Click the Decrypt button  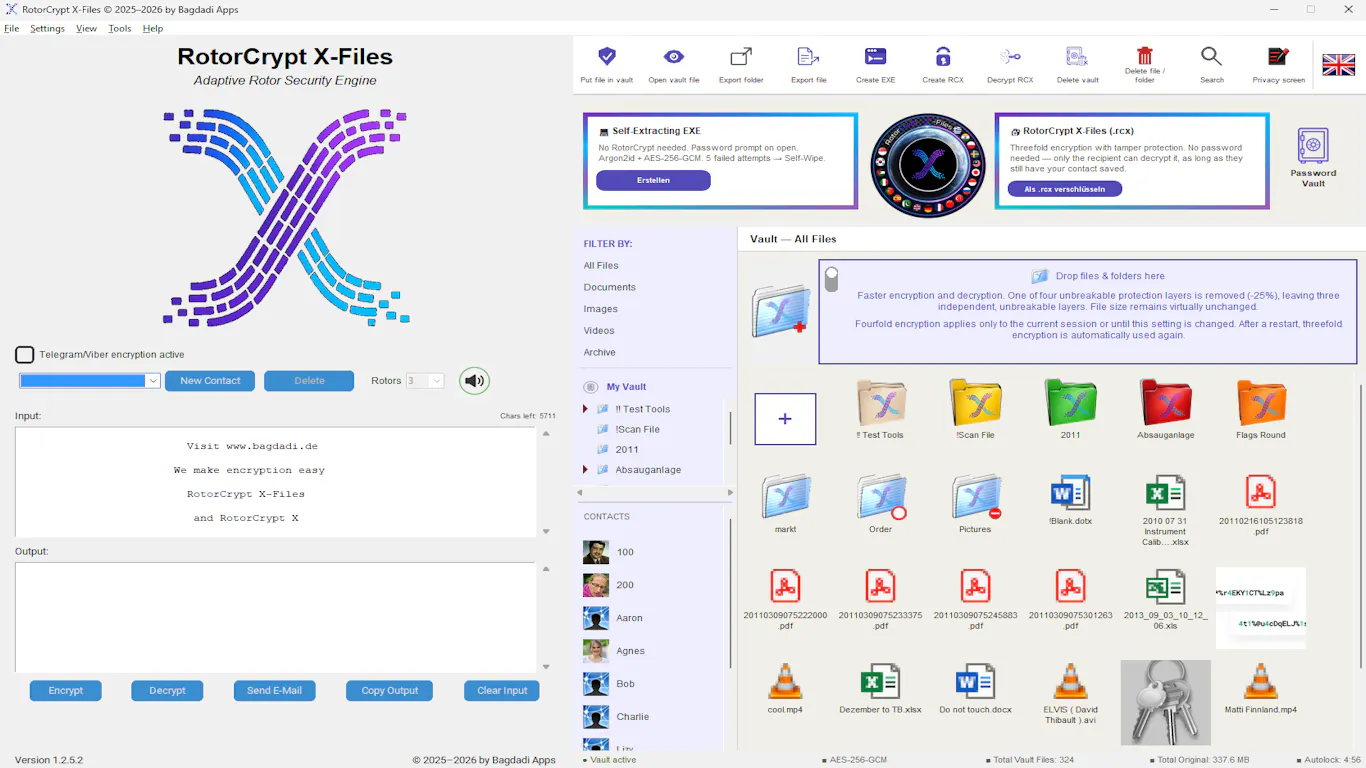[167, 691]
